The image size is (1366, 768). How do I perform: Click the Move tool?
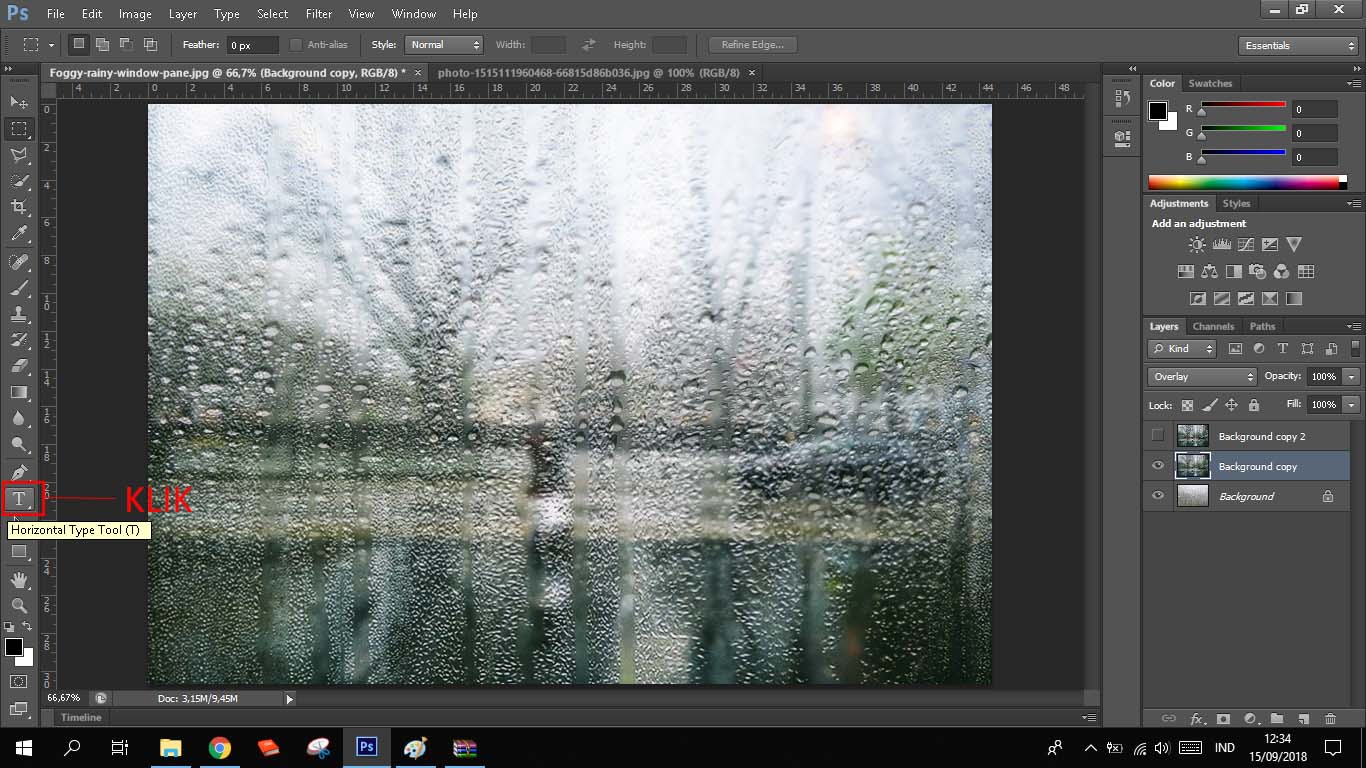[19, 102]
